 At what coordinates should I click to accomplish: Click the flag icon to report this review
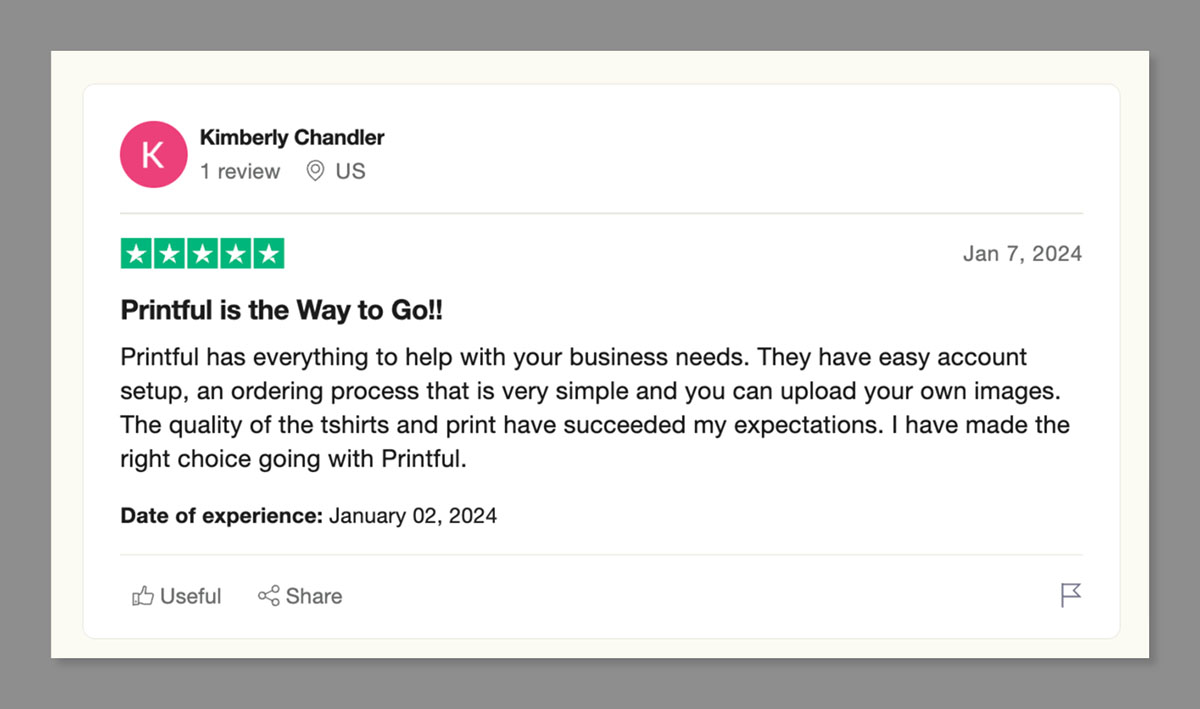[1071, 595]
